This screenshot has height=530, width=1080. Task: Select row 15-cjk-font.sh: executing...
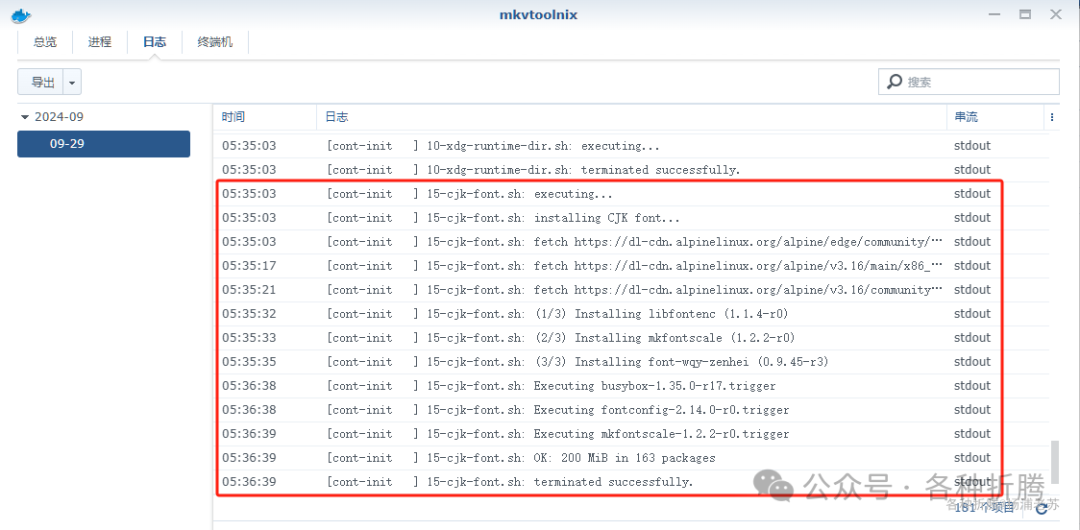point(631,194)
